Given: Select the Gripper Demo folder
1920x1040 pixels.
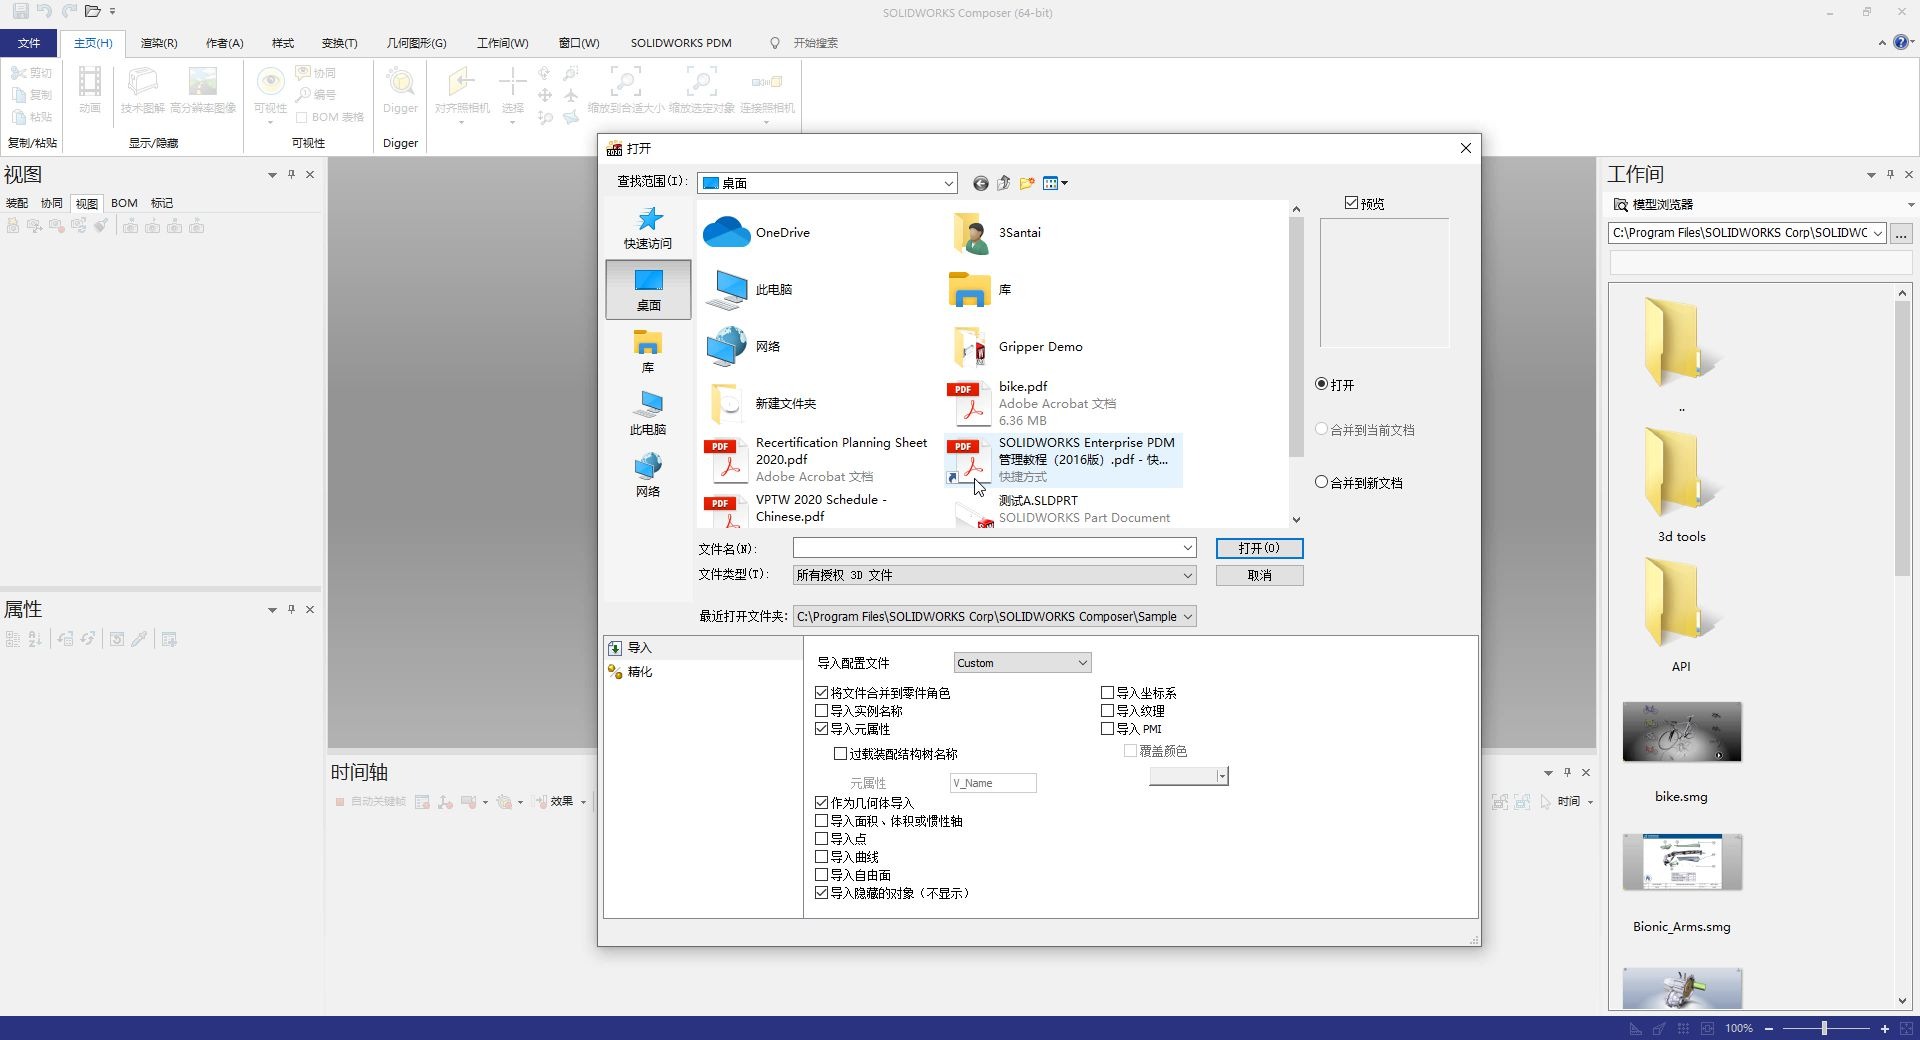Looking at the screenshot, I should tap(1017, 347).
